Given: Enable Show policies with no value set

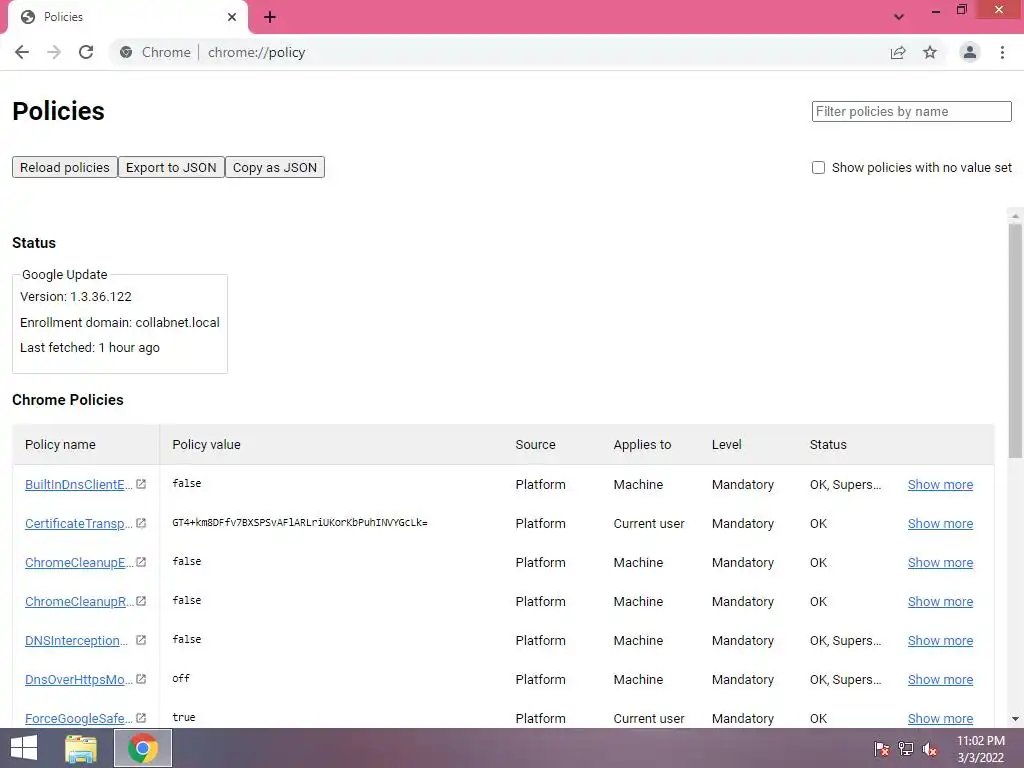Looking at the screenshot, I should [x=818, y=167].
